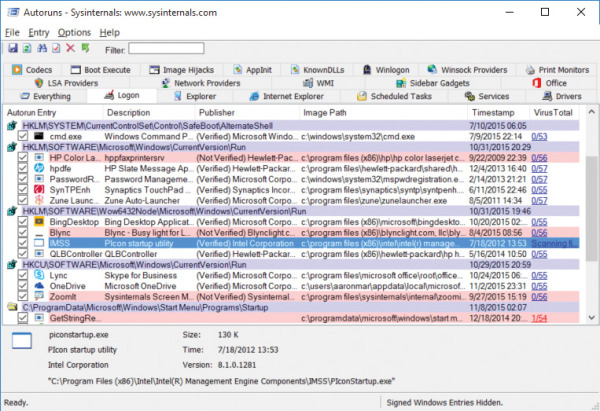Uncheck the HP Color La entry checkbox

(x=23, y=158)
